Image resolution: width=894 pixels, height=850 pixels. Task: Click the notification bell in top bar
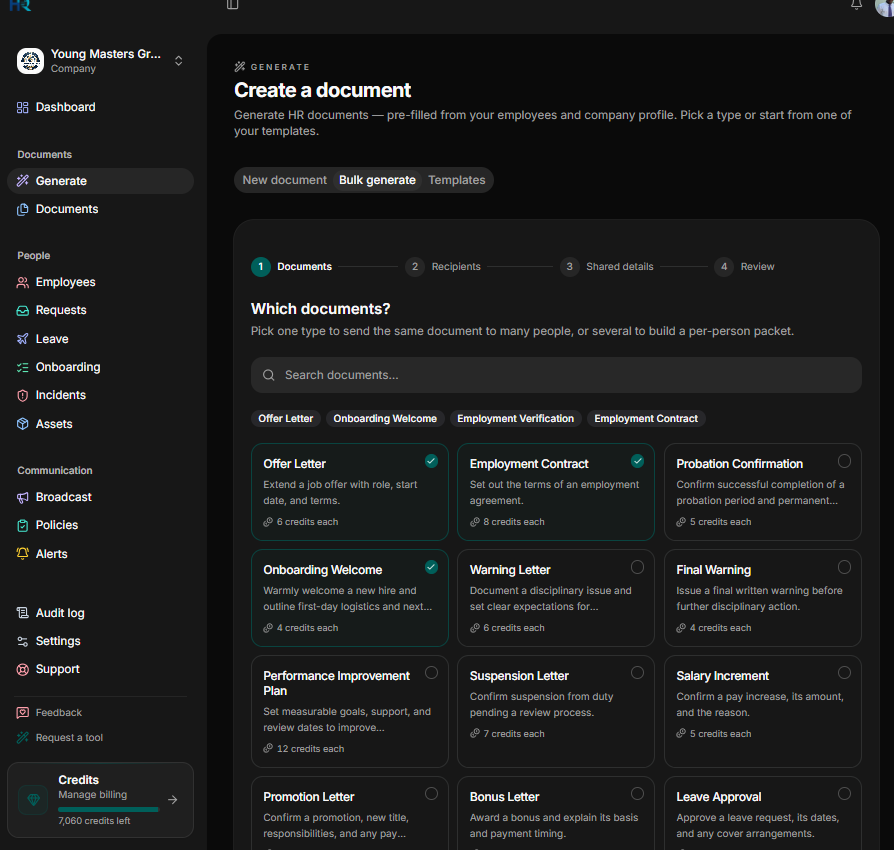[856, 5]
